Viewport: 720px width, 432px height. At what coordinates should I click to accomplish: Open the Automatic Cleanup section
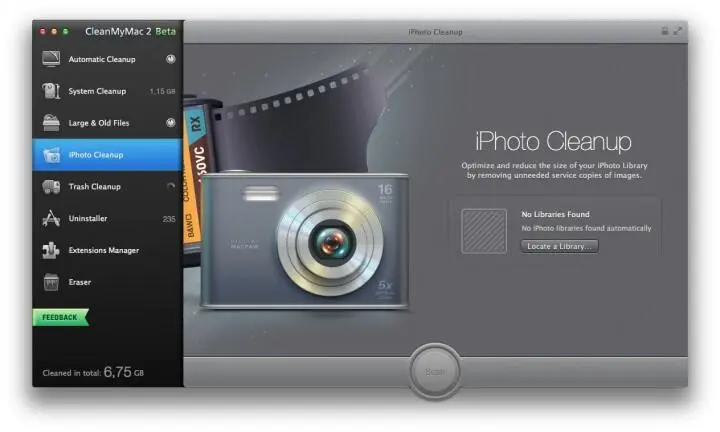click(107, 59)
